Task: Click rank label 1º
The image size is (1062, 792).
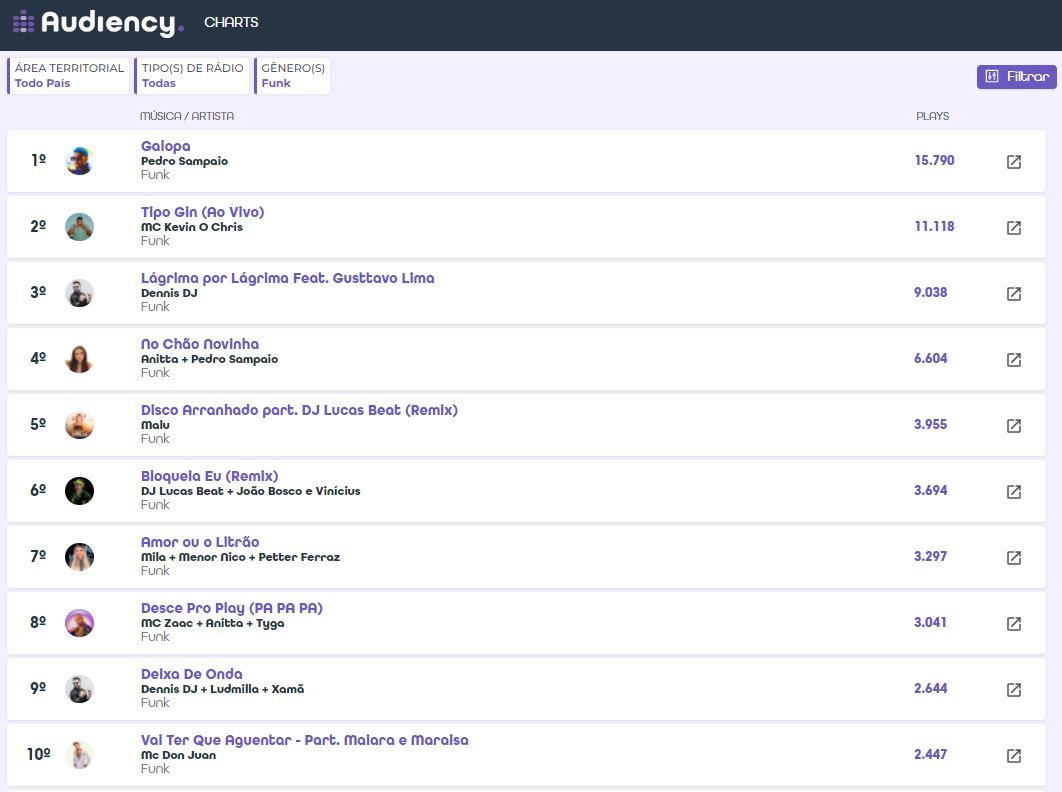Action: click(x=39, y=160)
